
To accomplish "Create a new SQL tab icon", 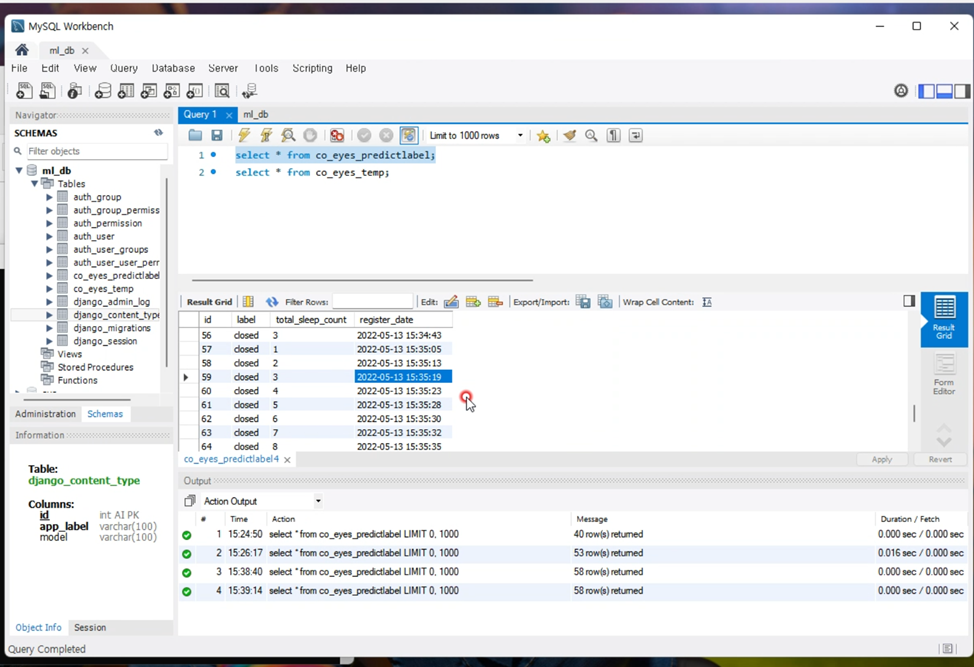I will [24, 91].
